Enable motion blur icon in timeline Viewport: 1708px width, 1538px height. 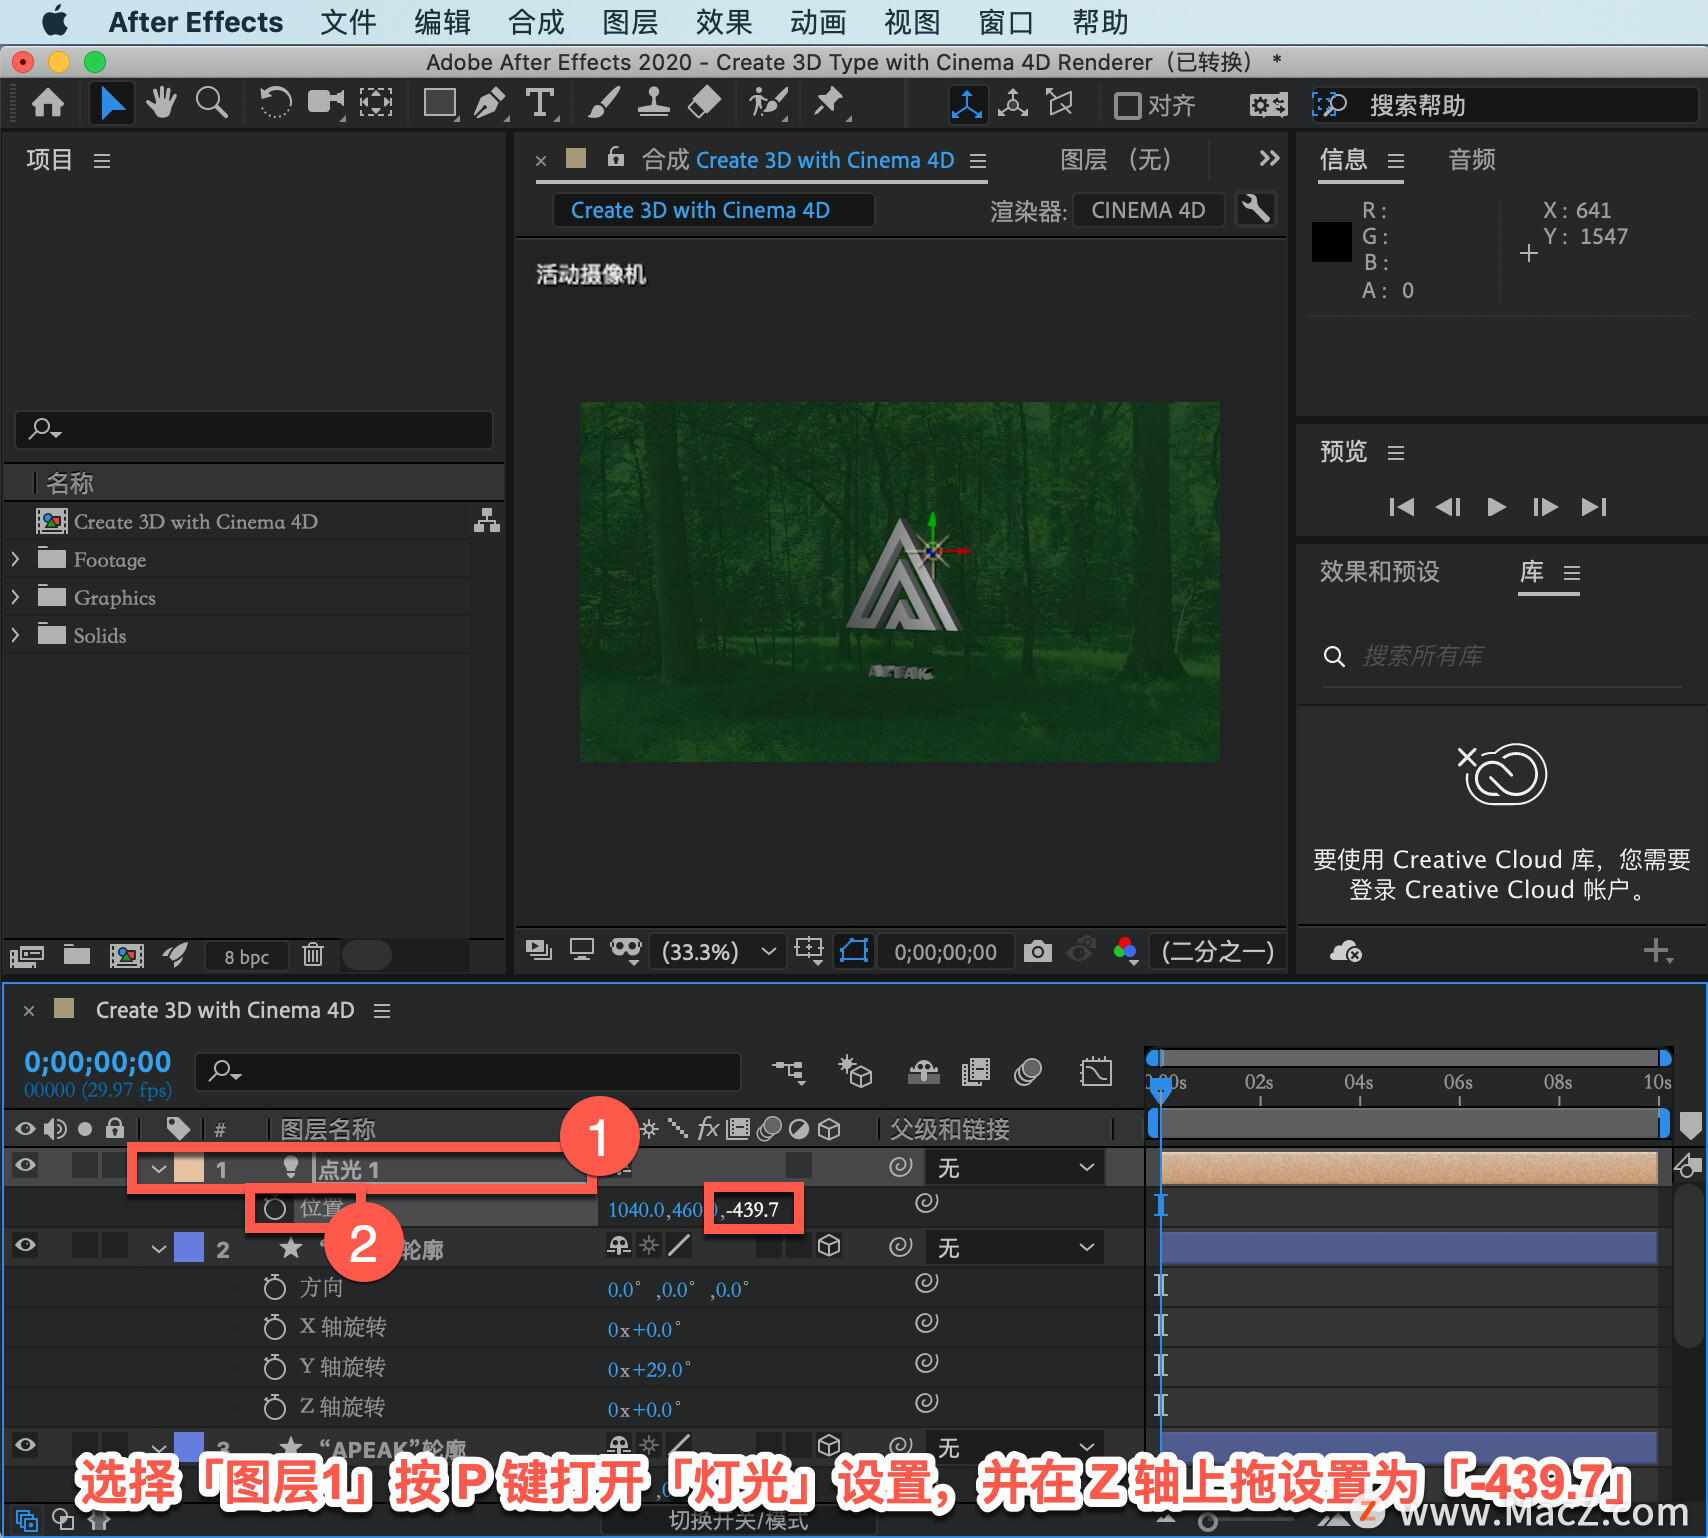click(1028, 1073)
